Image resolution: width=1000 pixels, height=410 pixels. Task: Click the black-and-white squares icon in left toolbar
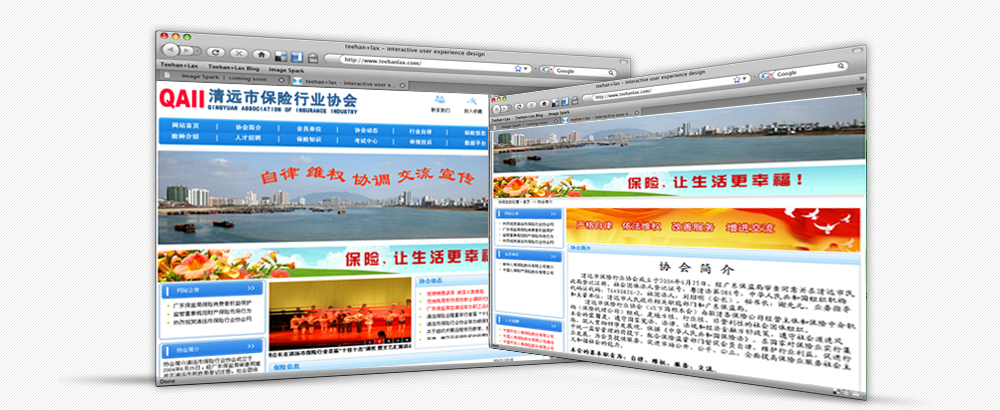(281, 56)
